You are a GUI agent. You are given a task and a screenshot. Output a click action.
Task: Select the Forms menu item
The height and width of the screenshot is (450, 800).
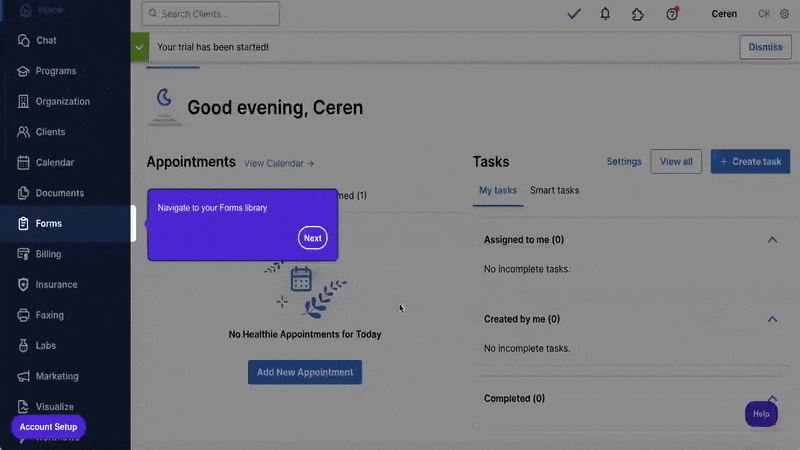67,223
